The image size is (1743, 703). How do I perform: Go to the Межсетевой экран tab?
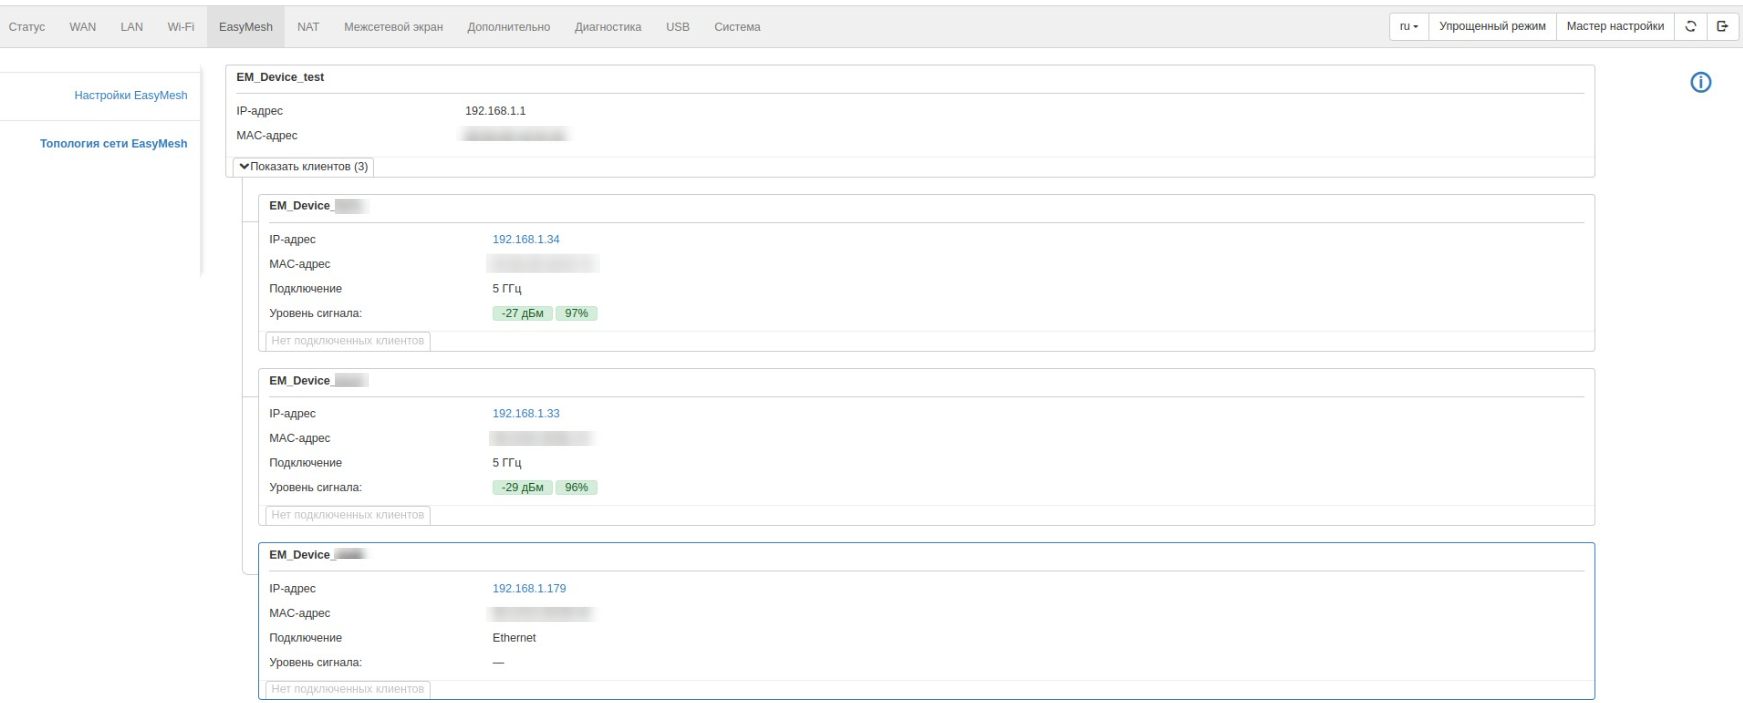point(393,27)
